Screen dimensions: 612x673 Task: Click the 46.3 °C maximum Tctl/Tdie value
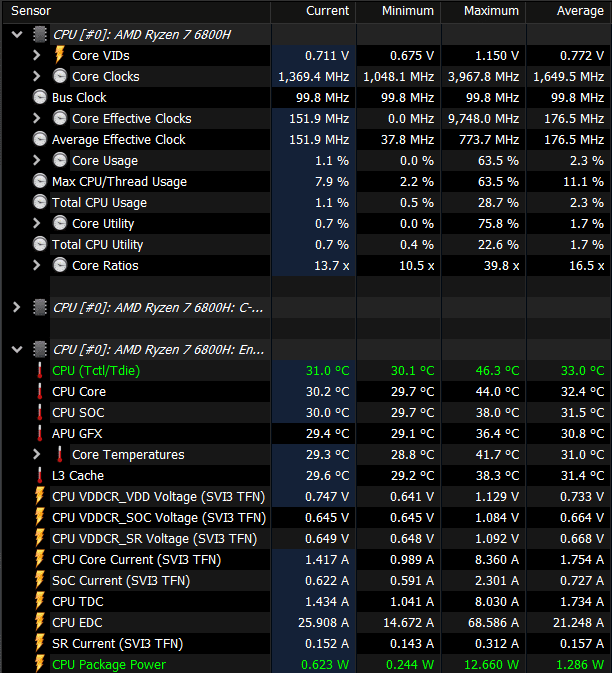[497, 371]
